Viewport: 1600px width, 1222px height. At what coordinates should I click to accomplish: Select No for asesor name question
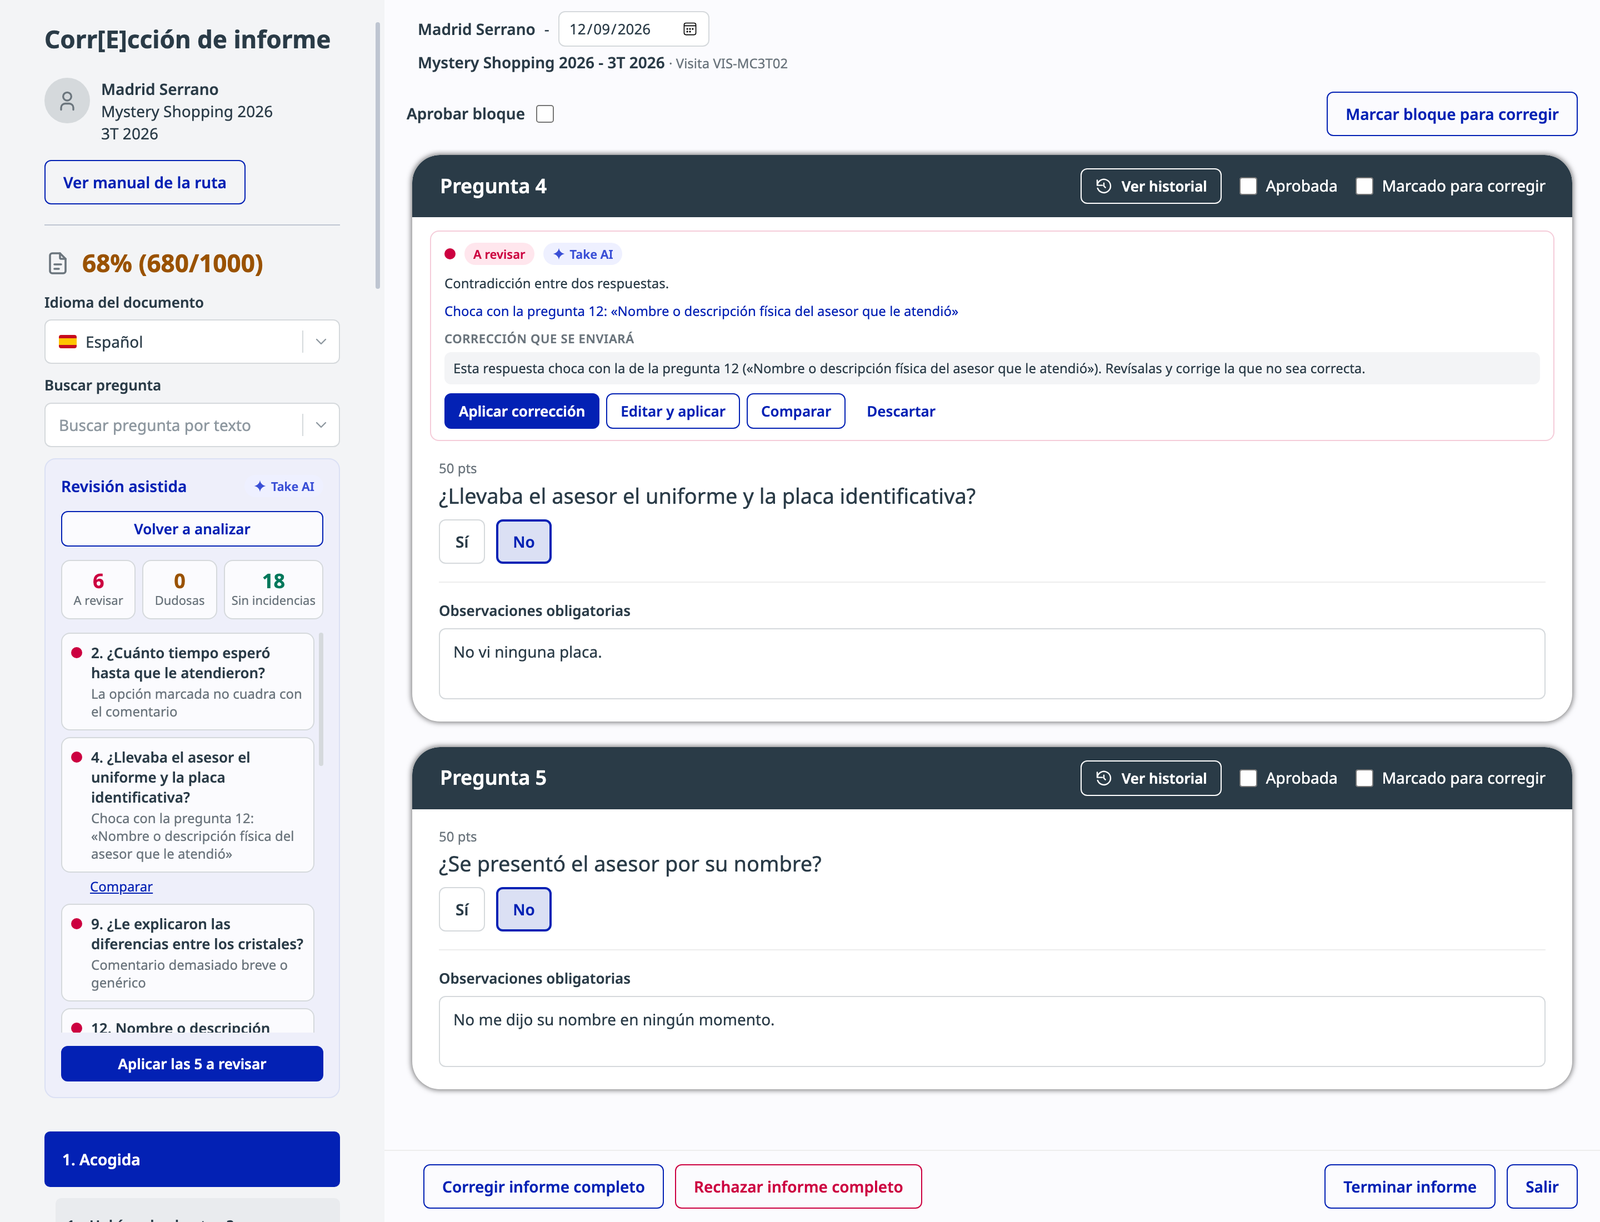(524, 910)
